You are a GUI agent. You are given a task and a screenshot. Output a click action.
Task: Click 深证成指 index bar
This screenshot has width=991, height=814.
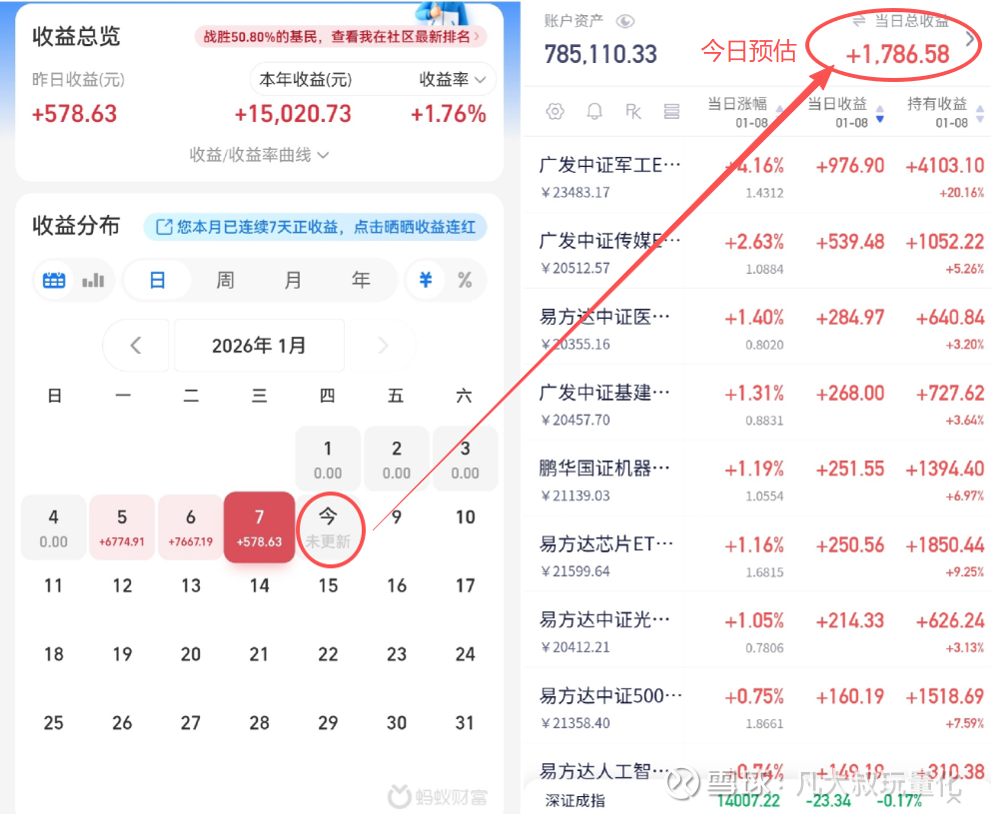click(x=755, y=800)
